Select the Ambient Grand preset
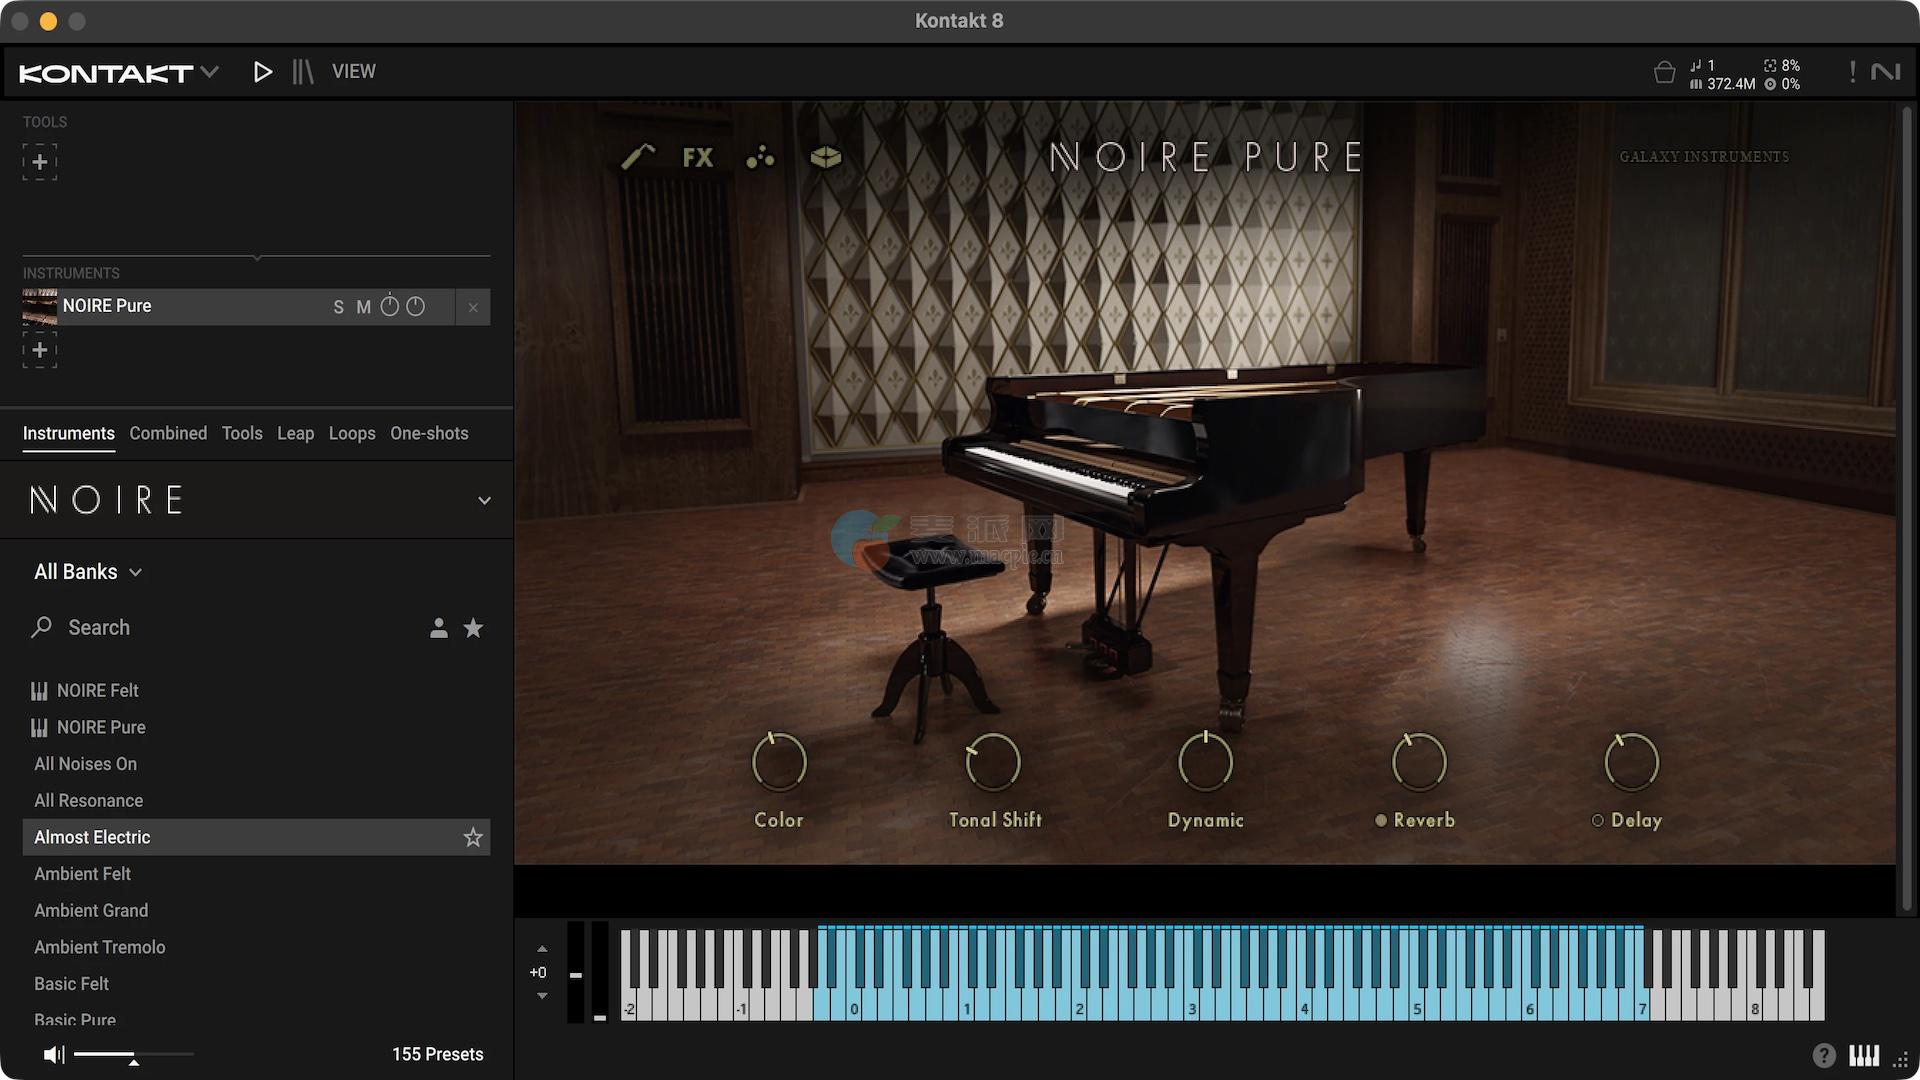The width and height of the screenshot is (1920, 1080). tap(91, 910)
